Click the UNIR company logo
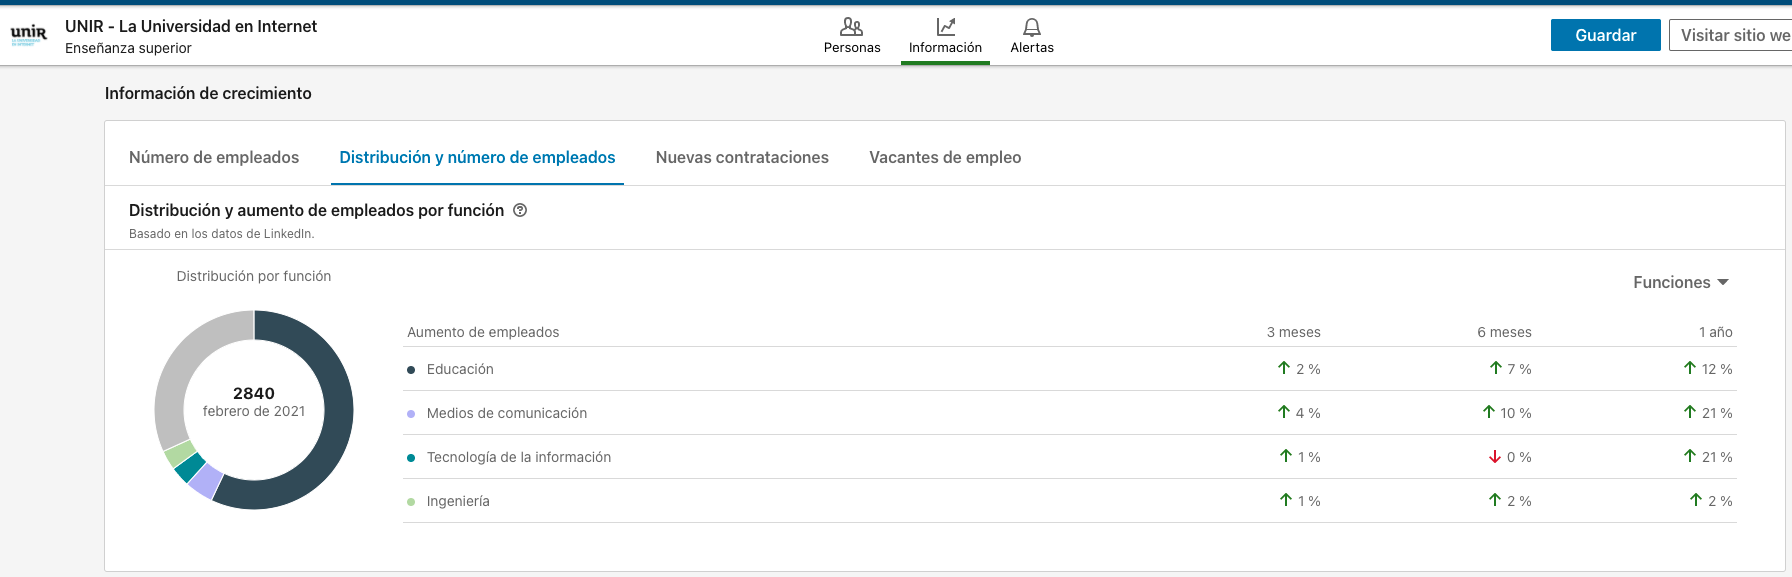The width and height of the screenshot is (1792, 577). (x=28, y=36)
